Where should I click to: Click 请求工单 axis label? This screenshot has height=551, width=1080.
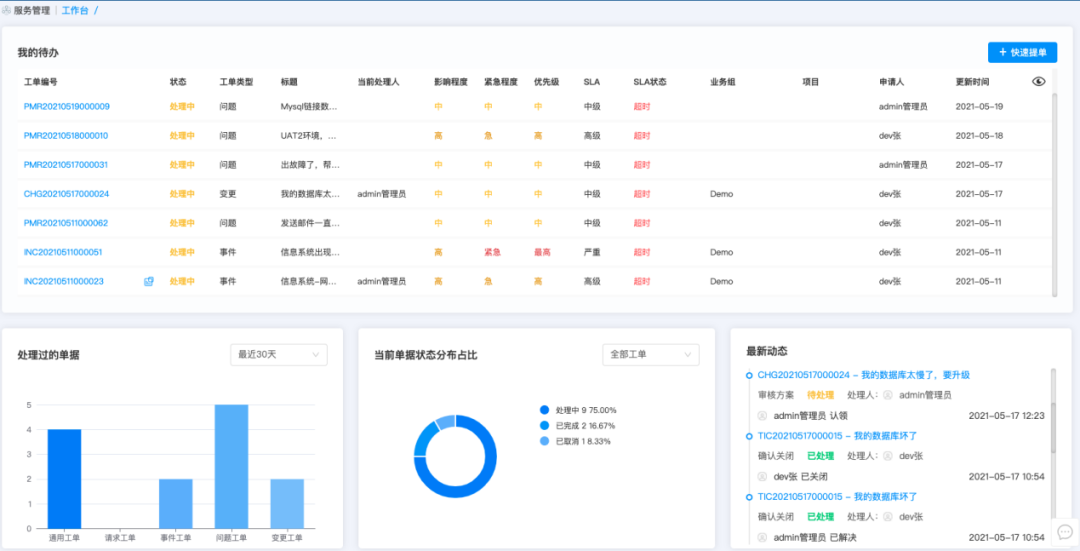[x=120, y=538]
